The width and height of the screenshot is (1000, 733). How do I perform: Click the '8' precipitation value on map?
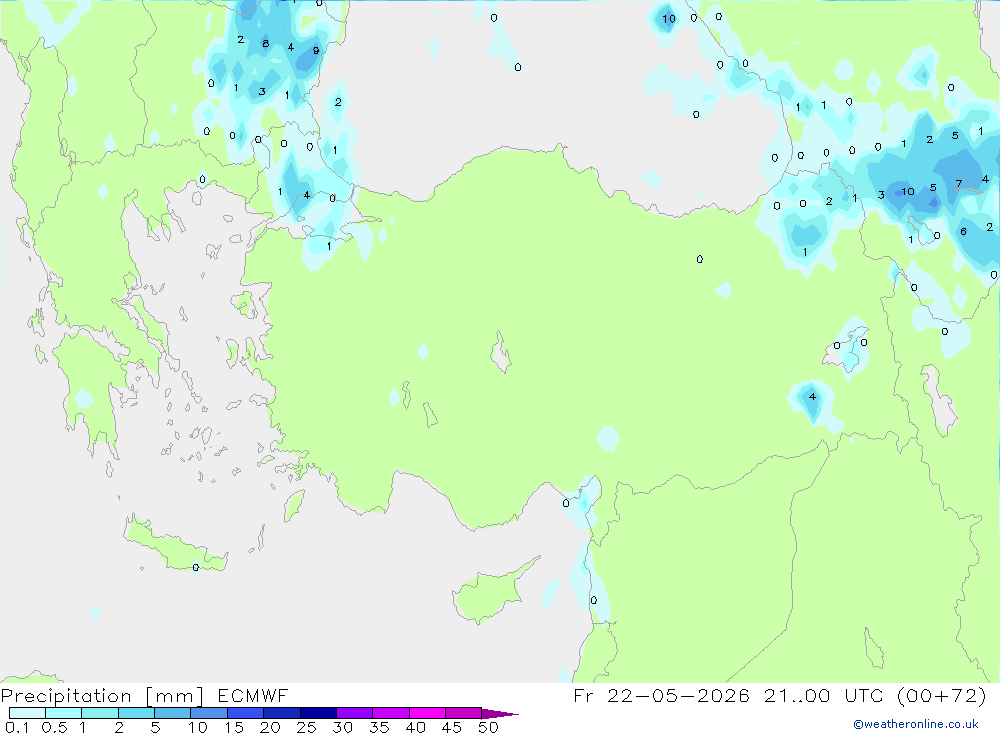[x=266, y=43]
